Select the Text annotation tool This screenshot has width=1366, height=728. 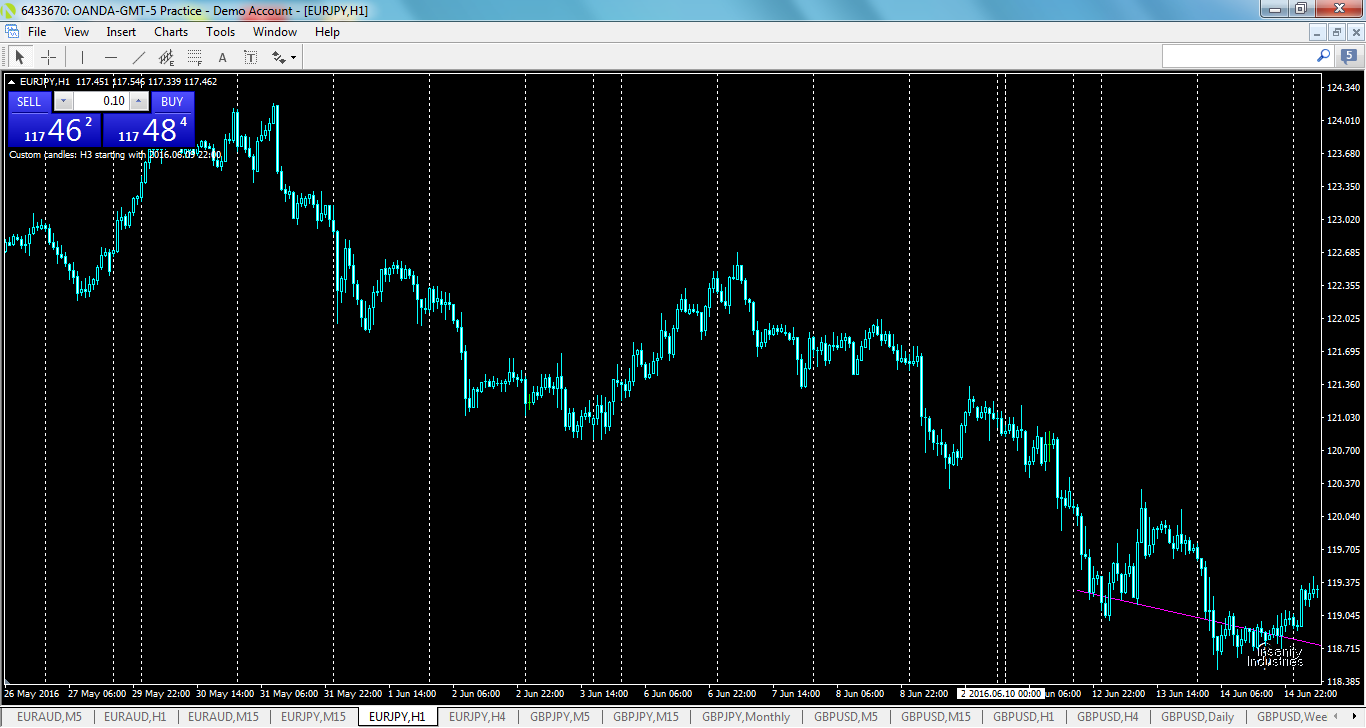click(x=221, y=56)
